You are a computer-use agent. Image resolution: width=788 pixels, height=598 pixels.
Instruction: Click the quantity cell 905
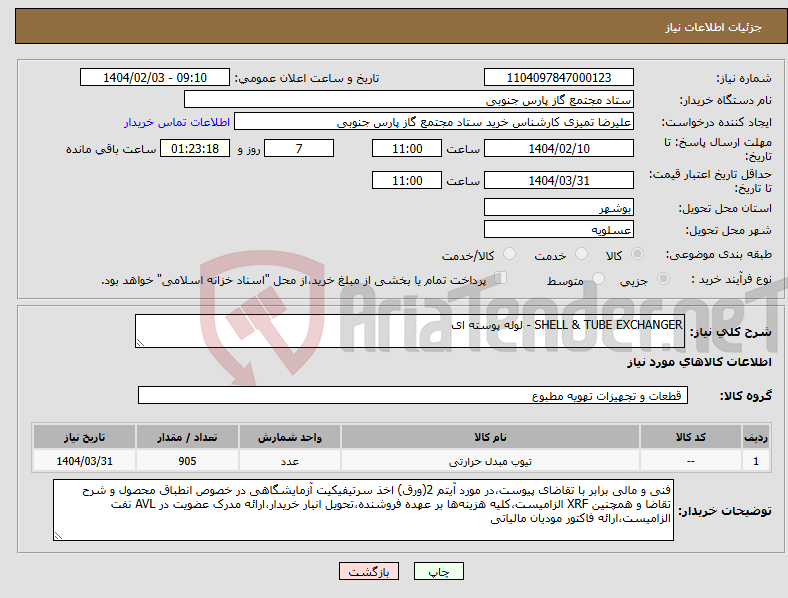187,461
